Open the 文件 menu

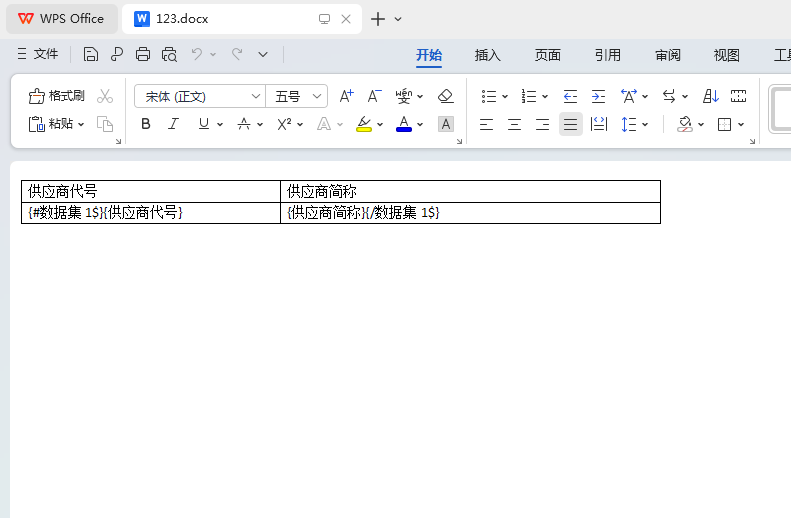coord(37,54)
